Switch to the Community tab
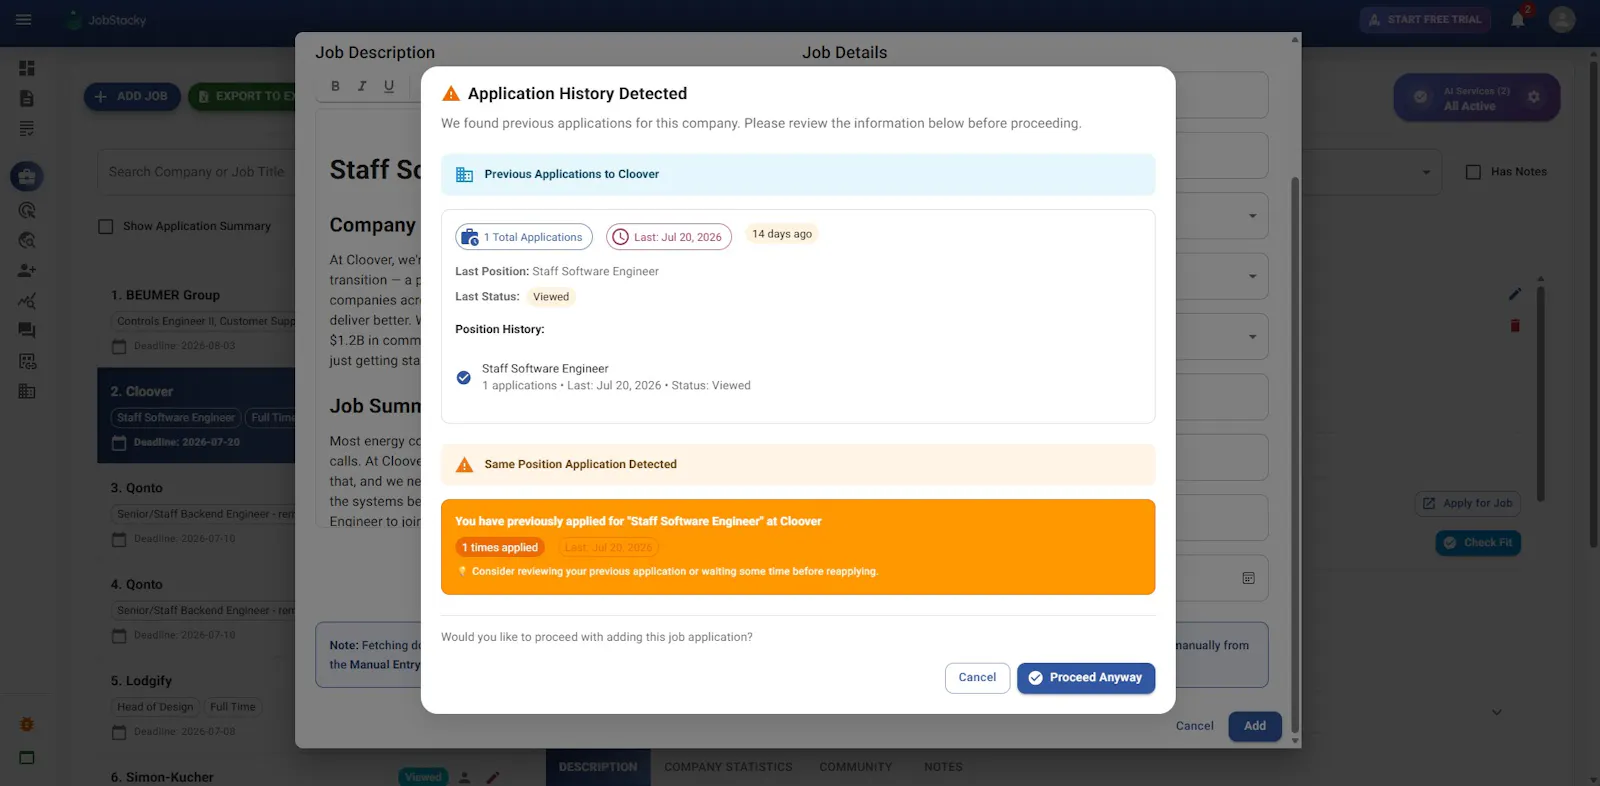 click(856, 767)
